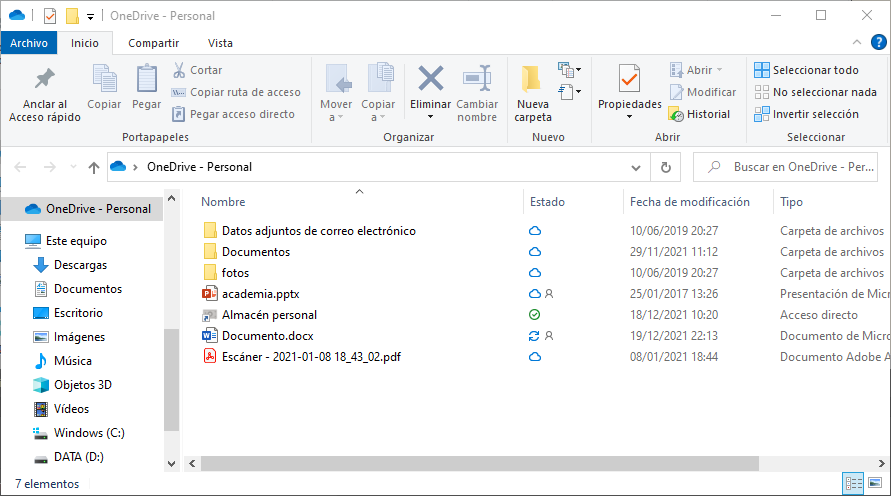Open Escritorio in navigation pane
Image resolution: width=891 pixels, height=496 pixels.
[x=68, y=313]
